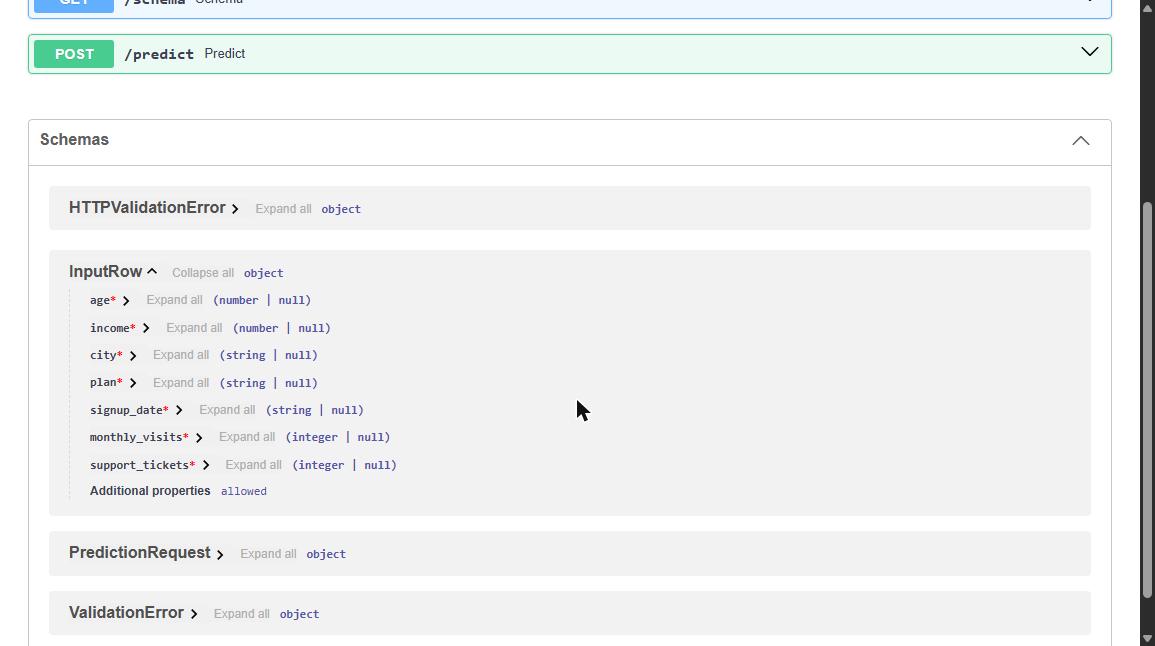The image size is (1155, 646).
Task: Click the Predict summary text
Action: pos(225,54)
